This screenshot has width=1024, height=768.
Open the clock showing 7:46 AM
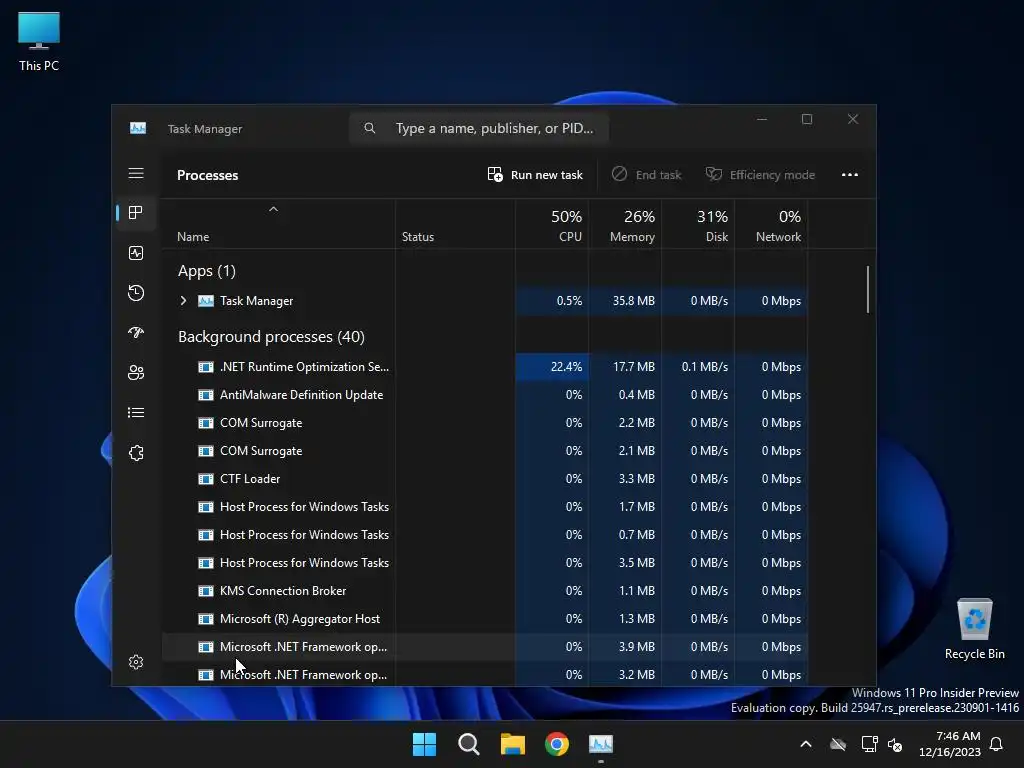click(x=950, y=744)
